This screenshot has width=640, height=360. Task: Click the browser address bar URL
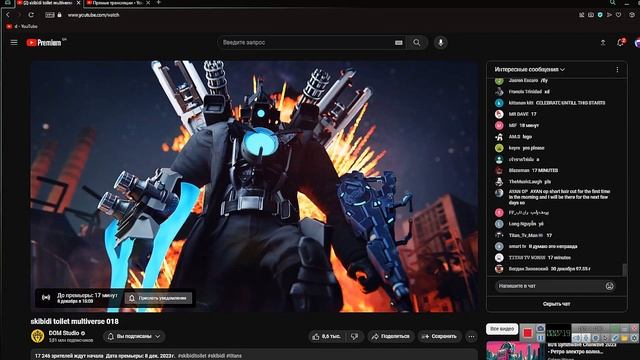pos(93,15)
